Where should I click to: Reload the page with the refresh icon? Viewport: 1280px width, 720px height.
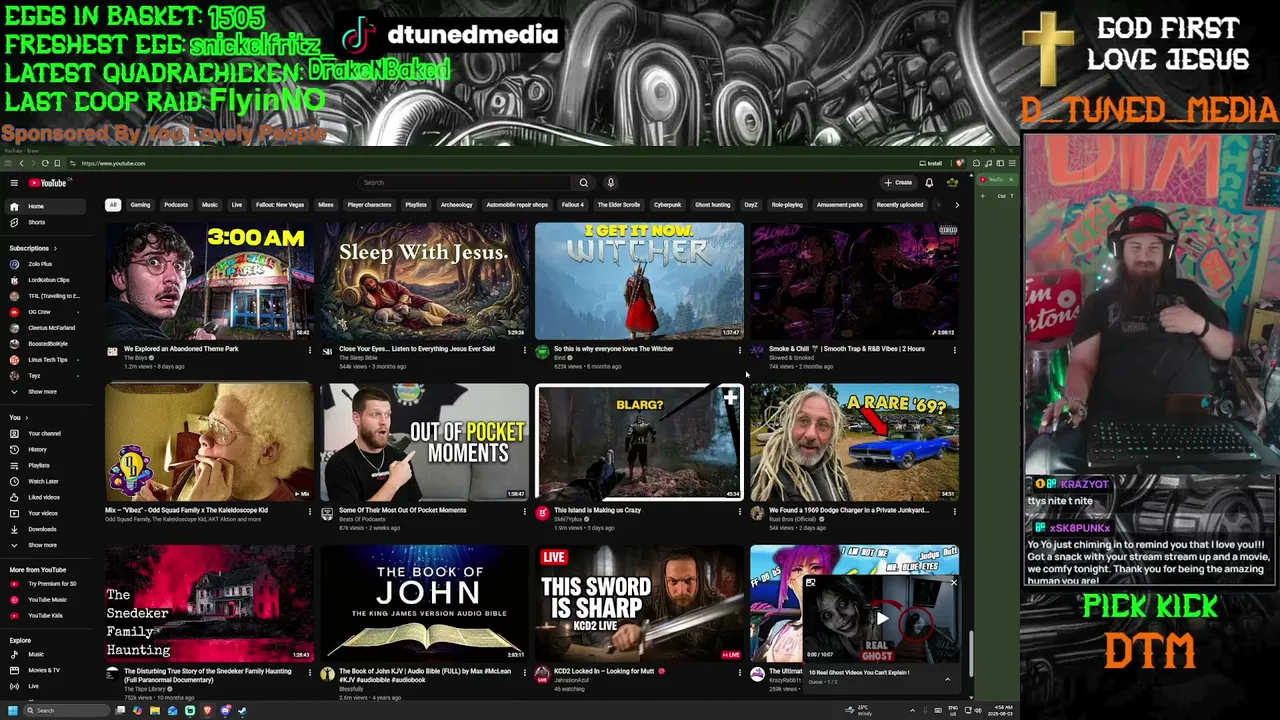(45, 163)
